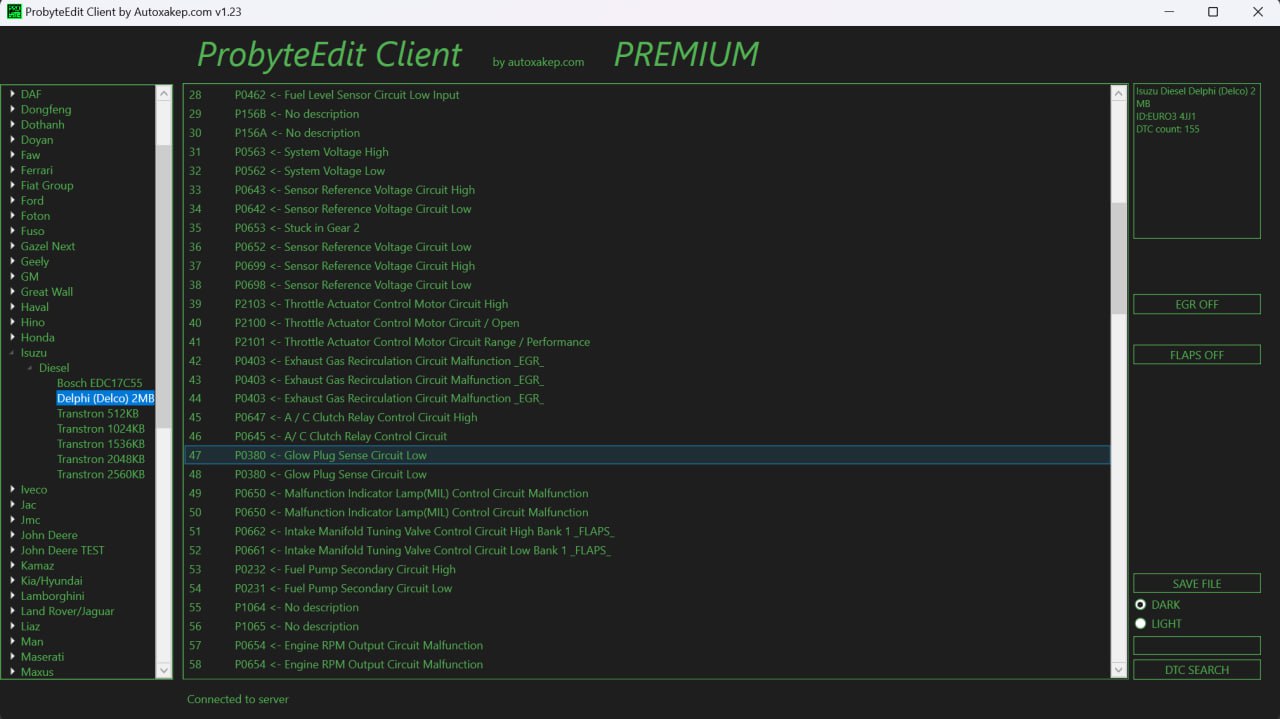Select the DARK theme radio button

click(x=1141, y=605)
